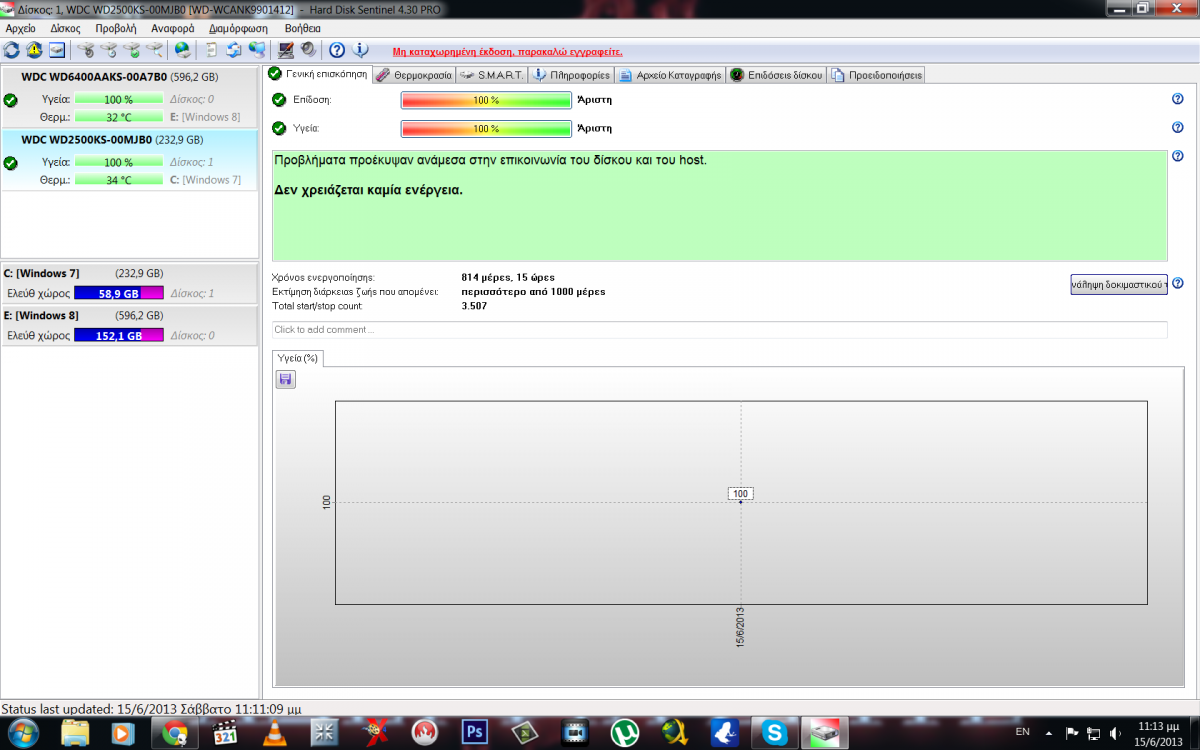
Task: Select the C: [Windows 7] partition entry
Action: [x=130, y=283]
